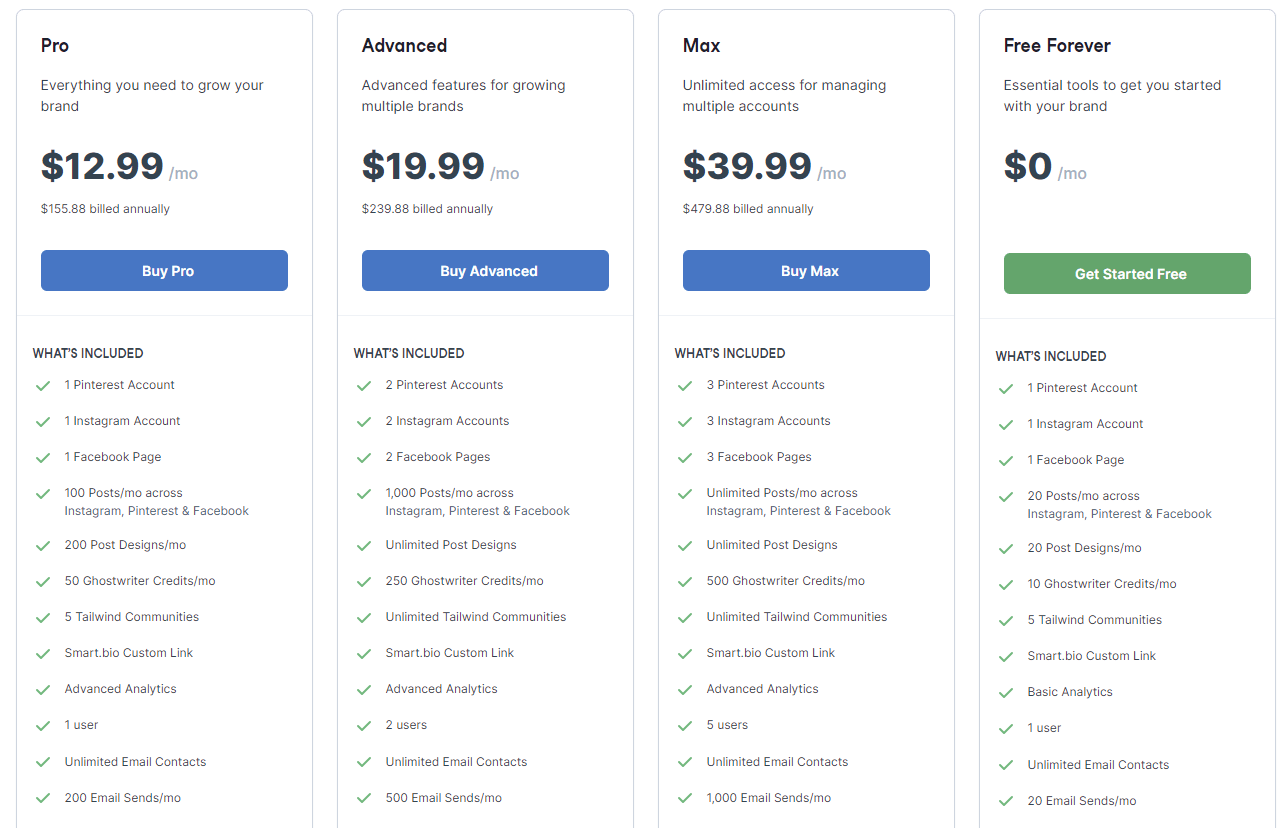Click the Buy Advanced button

pos(485,271)
